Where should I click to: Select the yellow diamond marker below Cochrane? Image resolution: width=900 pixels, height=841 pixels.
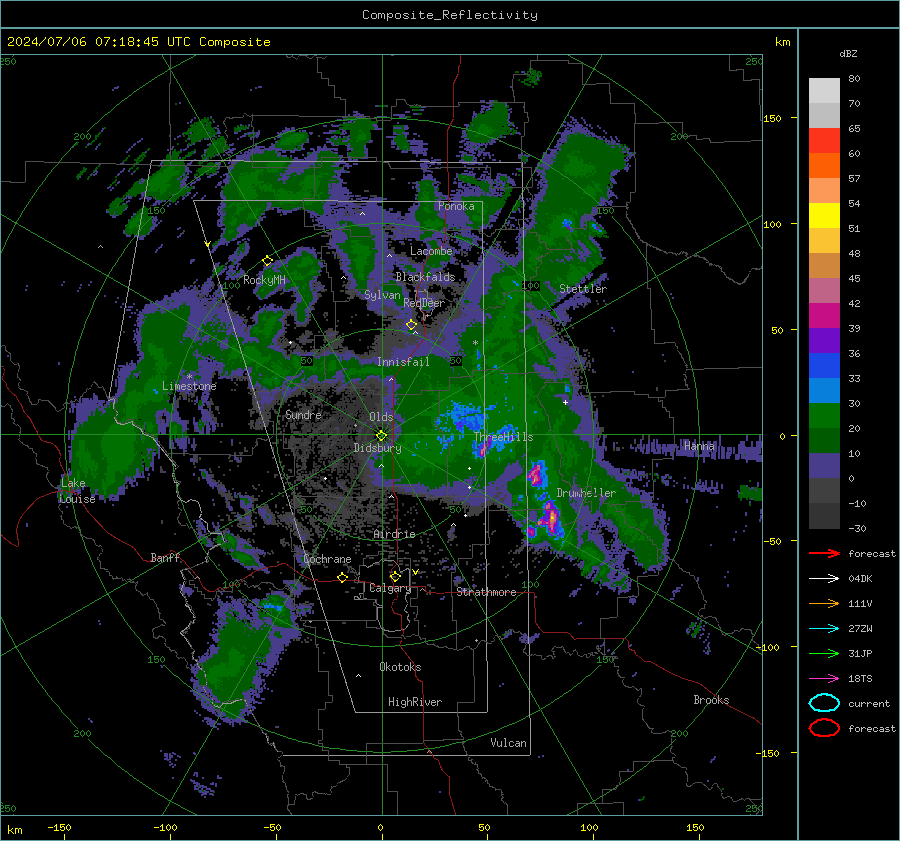[x=343, y=577]
